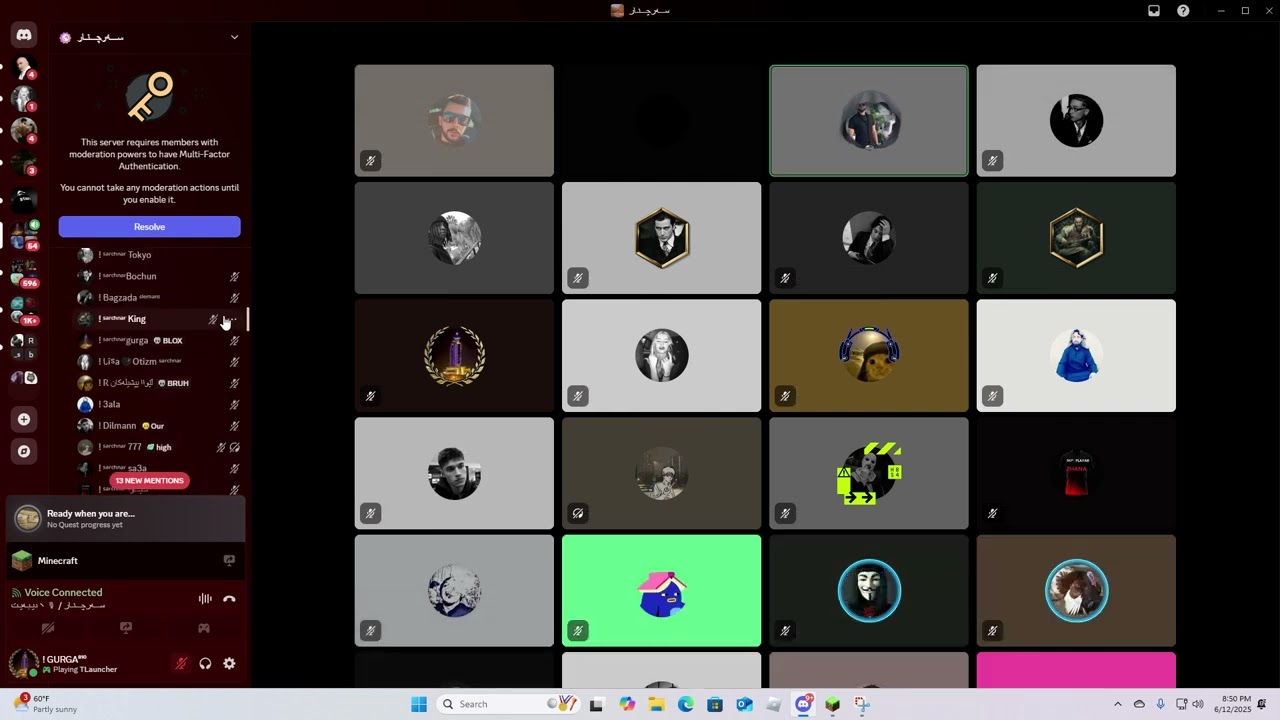
Task: Click the Windows taskbar search box
Action: tap(508, 704)
